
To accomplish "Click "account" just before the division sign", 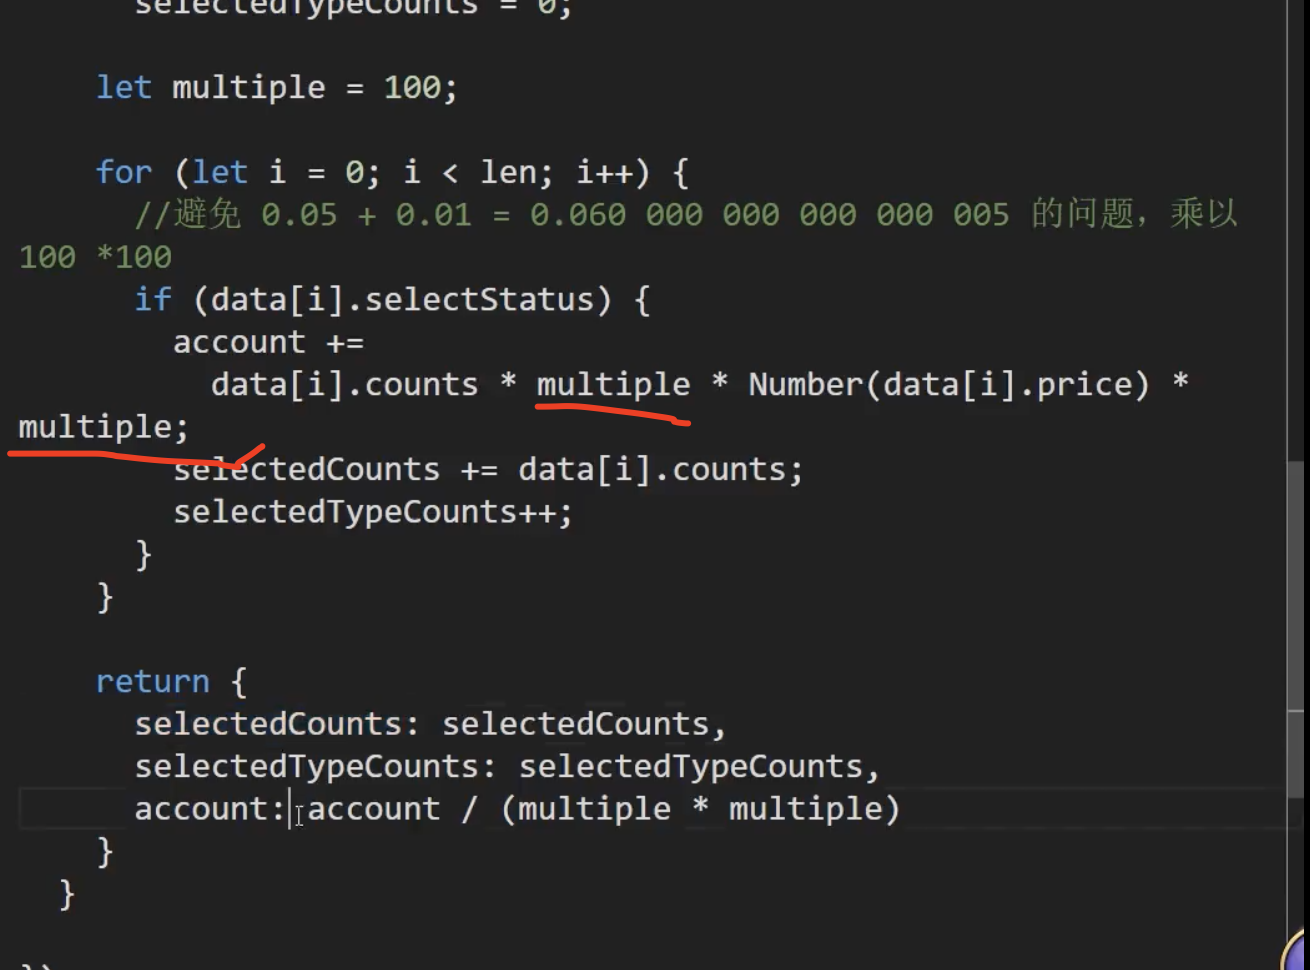I will pos(373,808).
